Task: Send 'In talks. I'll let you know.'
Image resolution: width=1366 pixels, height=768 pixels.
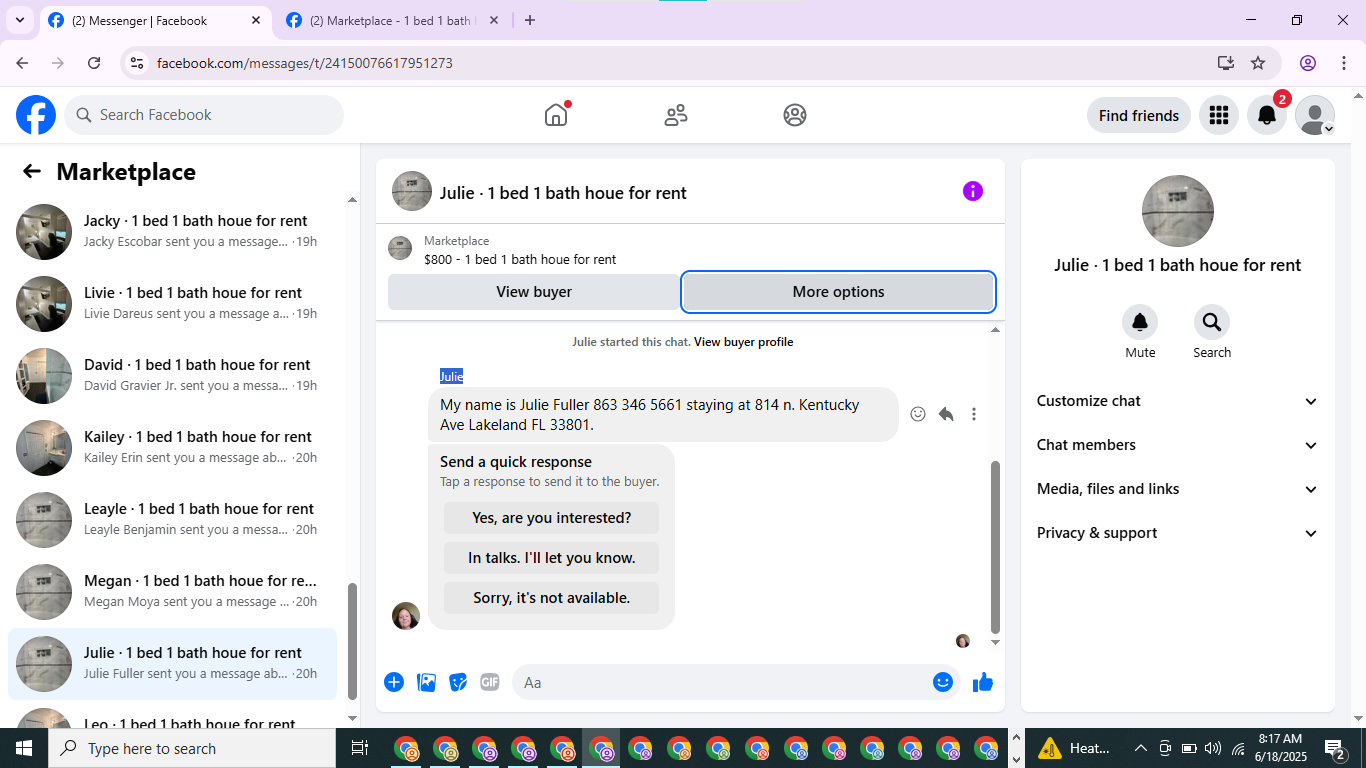Action: pos(551,558)
